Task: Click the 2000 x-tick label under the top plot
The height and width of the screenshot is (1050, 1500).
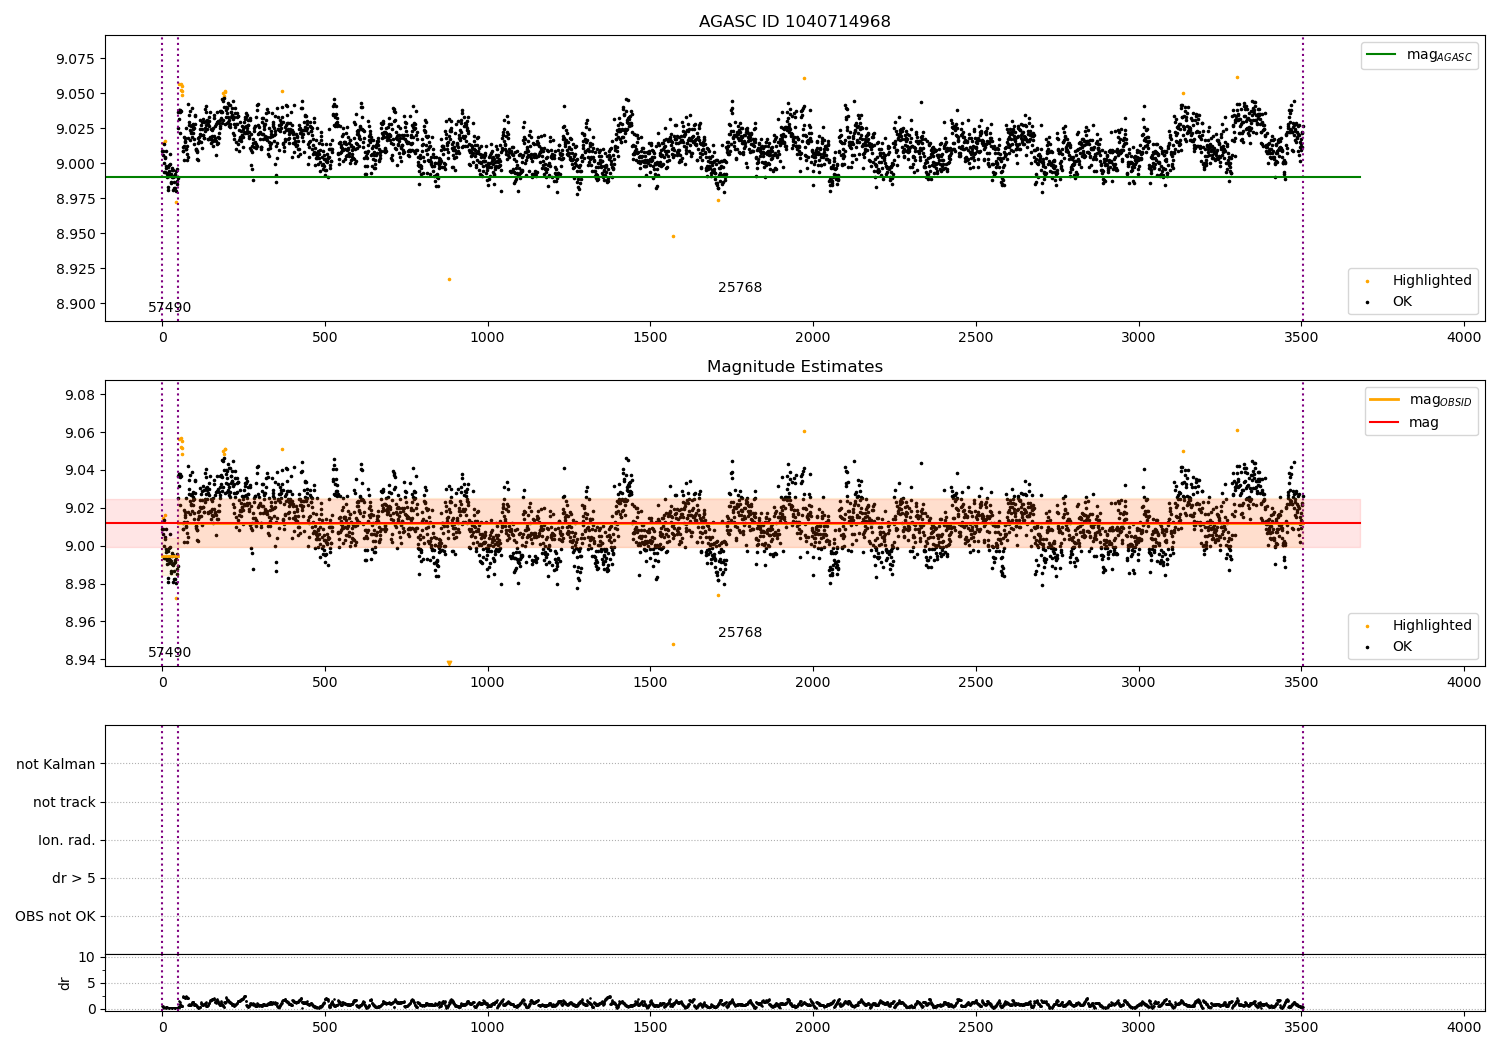Action: [x=813, y=337]
